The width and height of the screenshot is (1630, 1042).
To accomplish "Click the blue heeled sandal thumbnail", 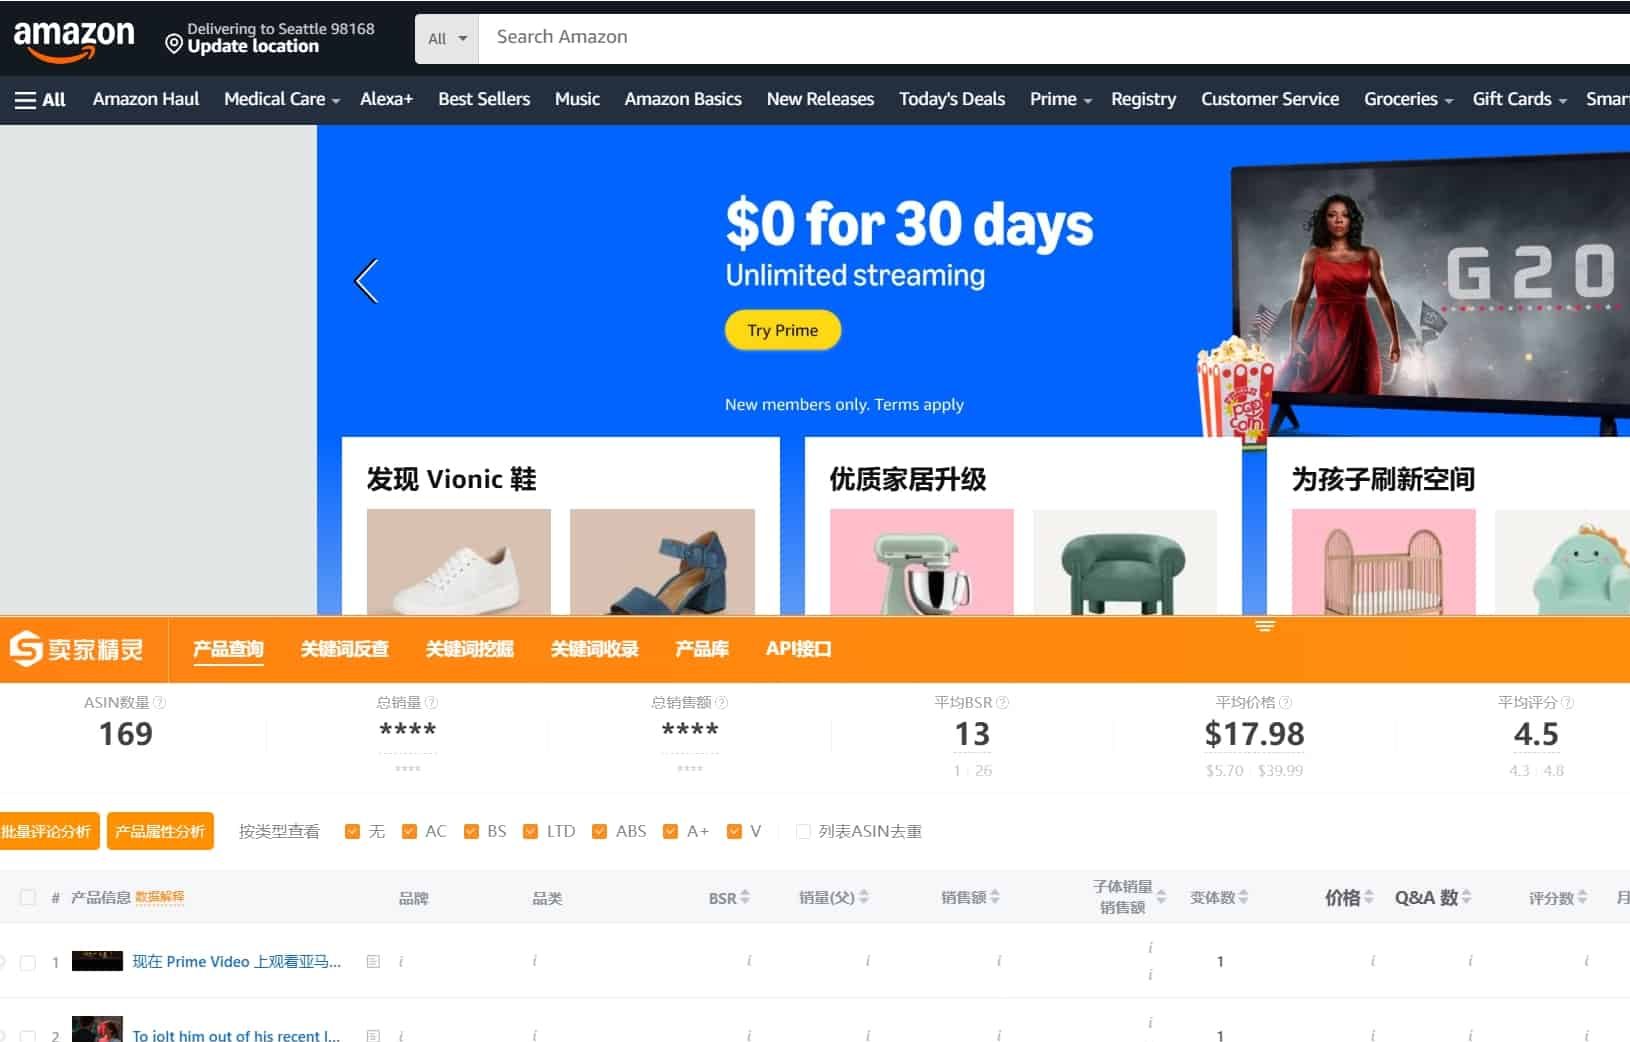I will click(662, 562).
